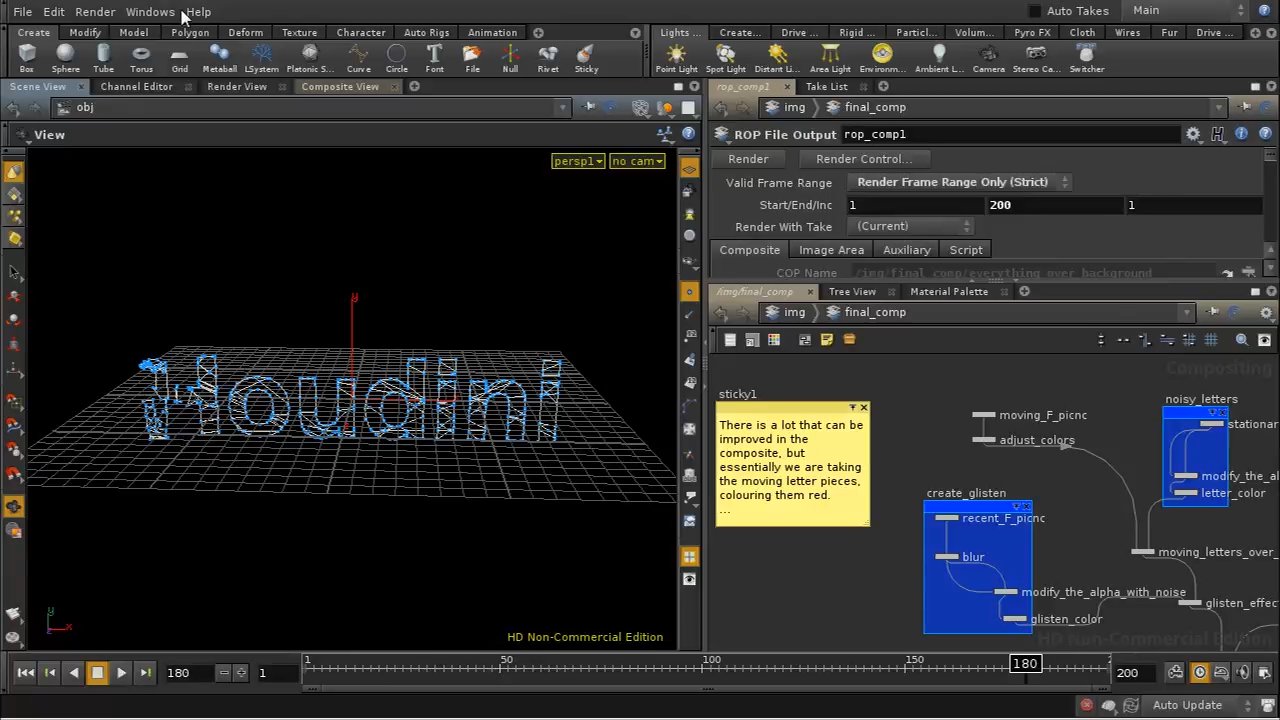Click the network search magnifier icon
This screenshot has width=1280, height=720.
pyautogui.click(x=1241, y=340)
